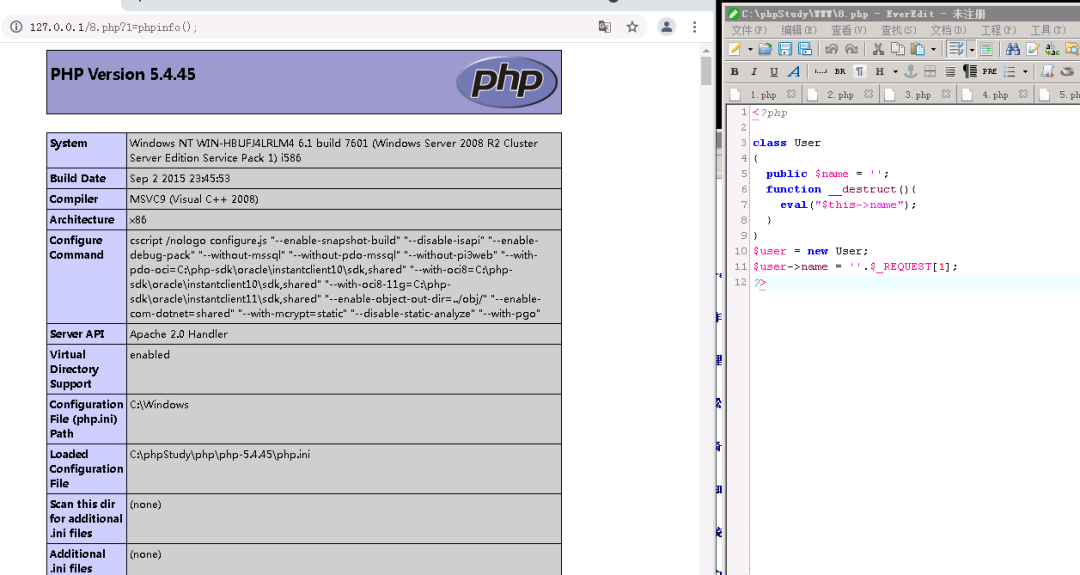This screenshot has width=1080, height=575.
Task: Click the script scroll icon
Action: 1048,72
